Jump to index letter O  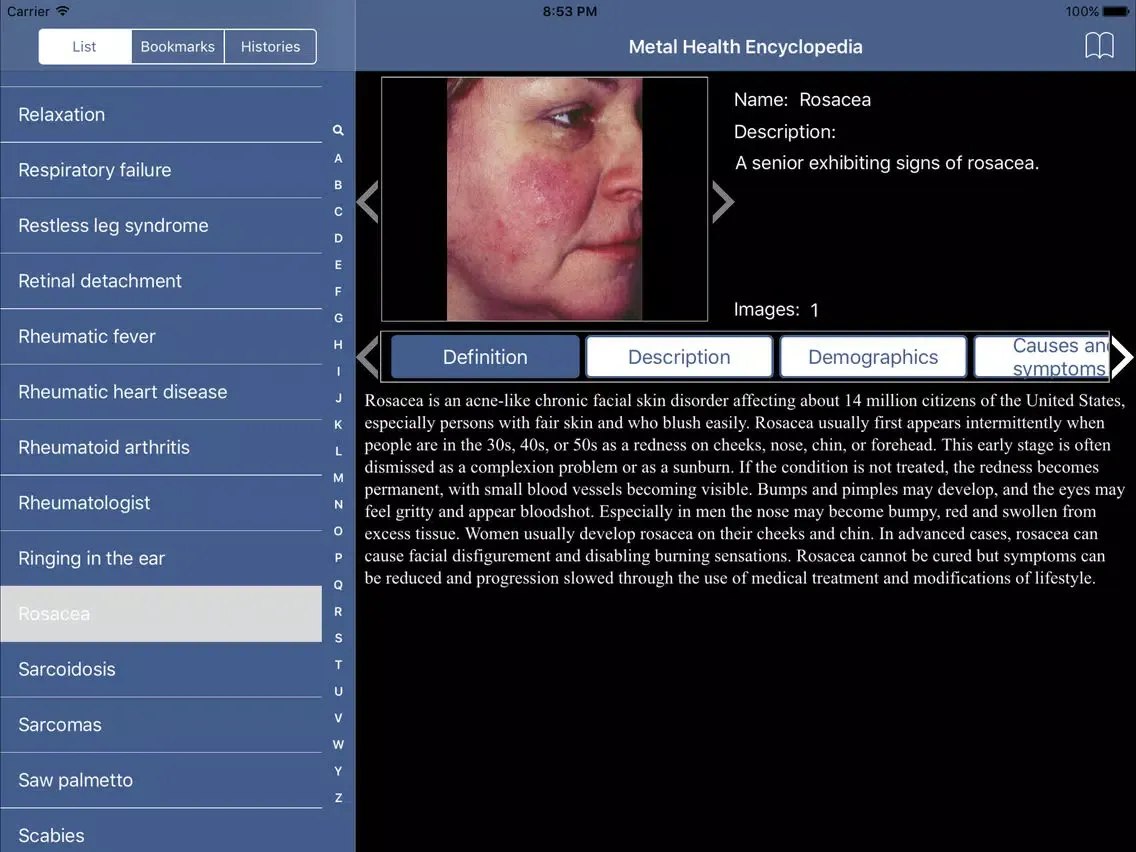pyautogui.click(x=338, y=531)
